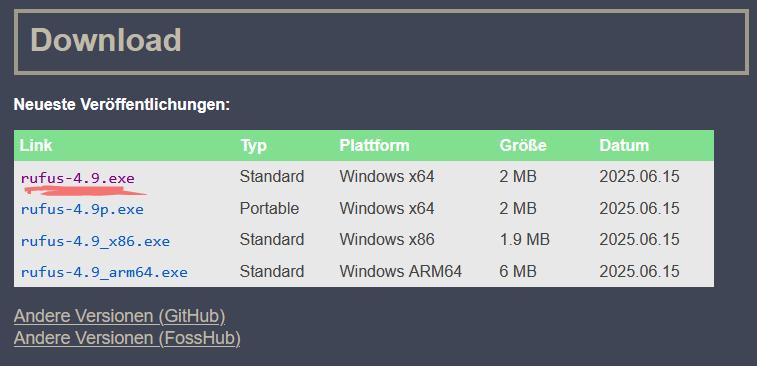757x366 pixels.
Task: Click the Größe column header
Action: (x=523, y=145)
